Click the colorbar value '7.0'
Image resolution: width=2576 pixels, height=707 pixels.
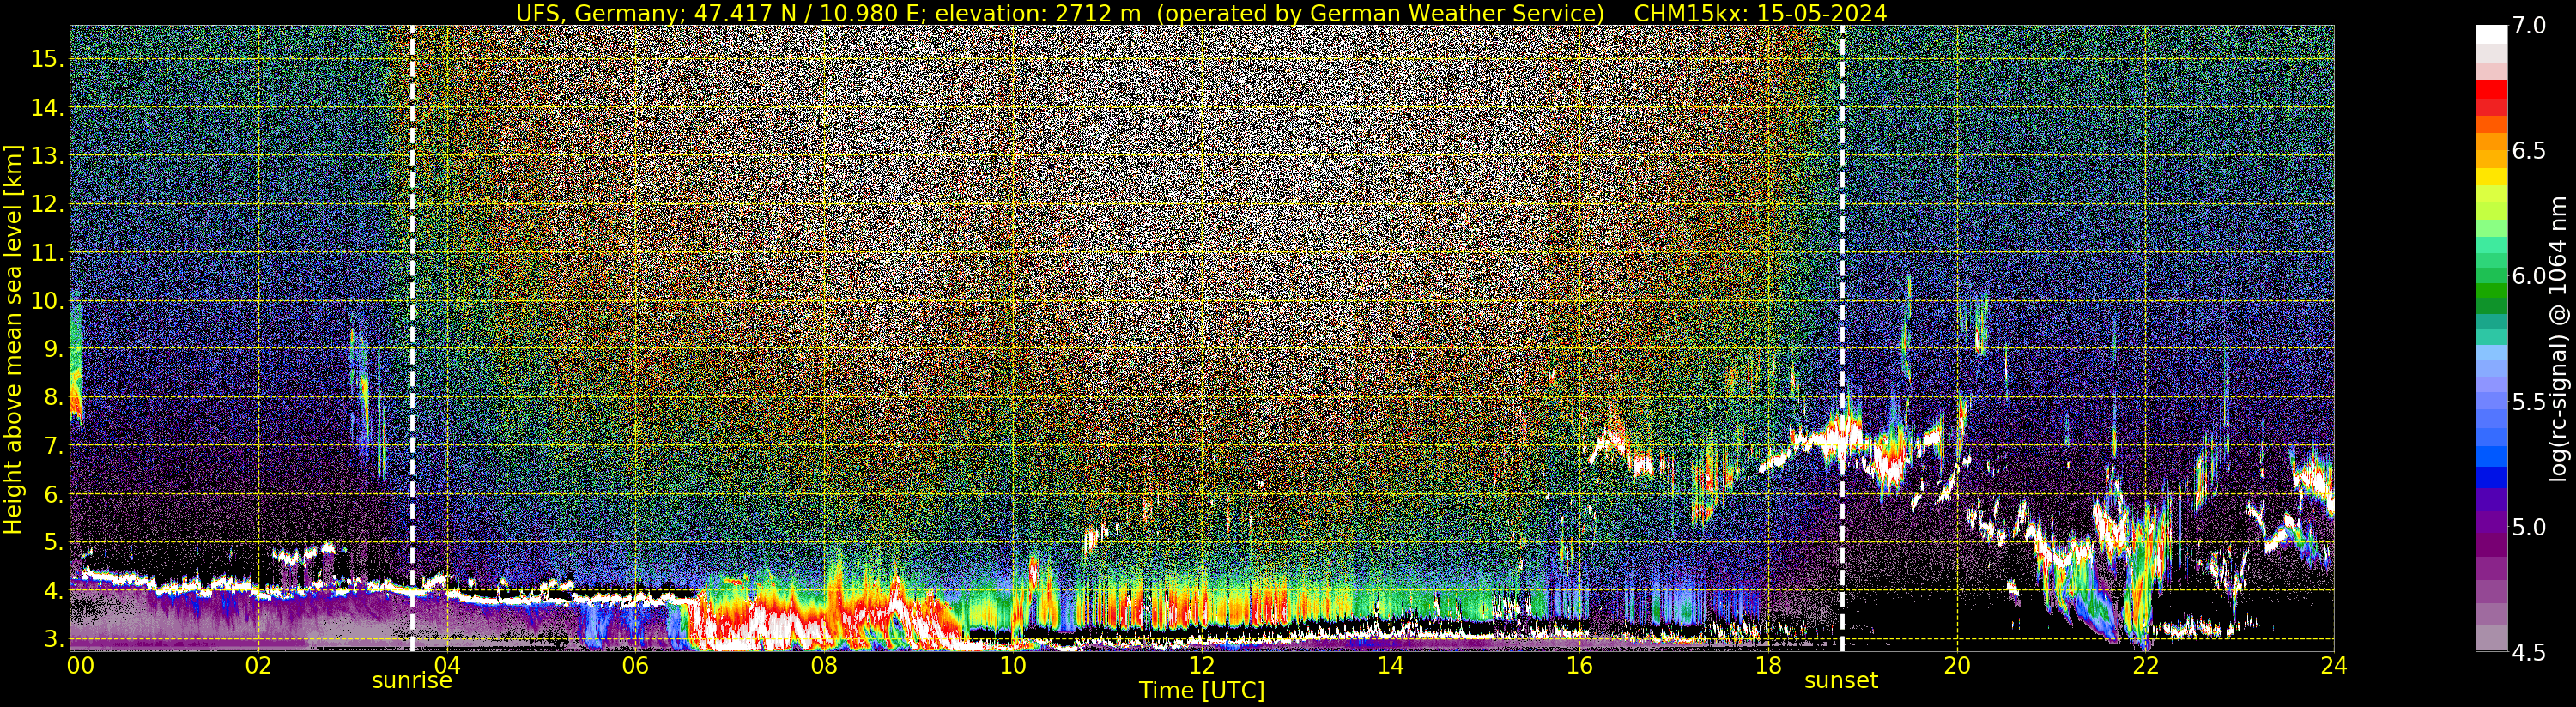(2529, 26)
